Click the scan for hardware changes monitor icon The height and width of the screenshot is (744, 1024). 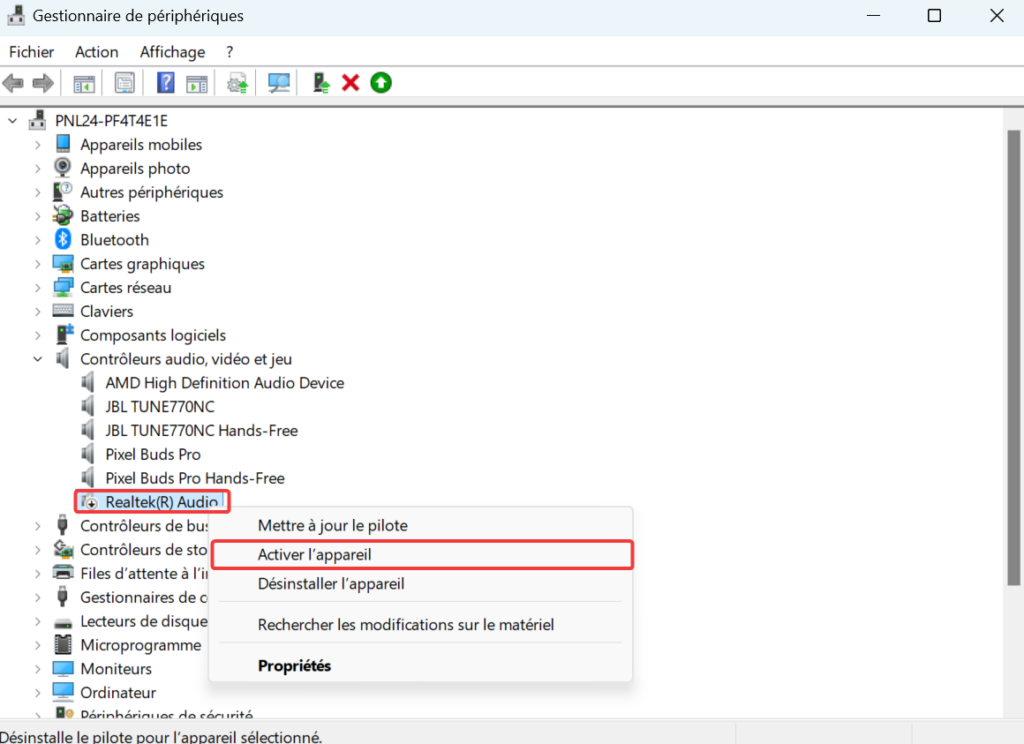[x=279, y=83]
